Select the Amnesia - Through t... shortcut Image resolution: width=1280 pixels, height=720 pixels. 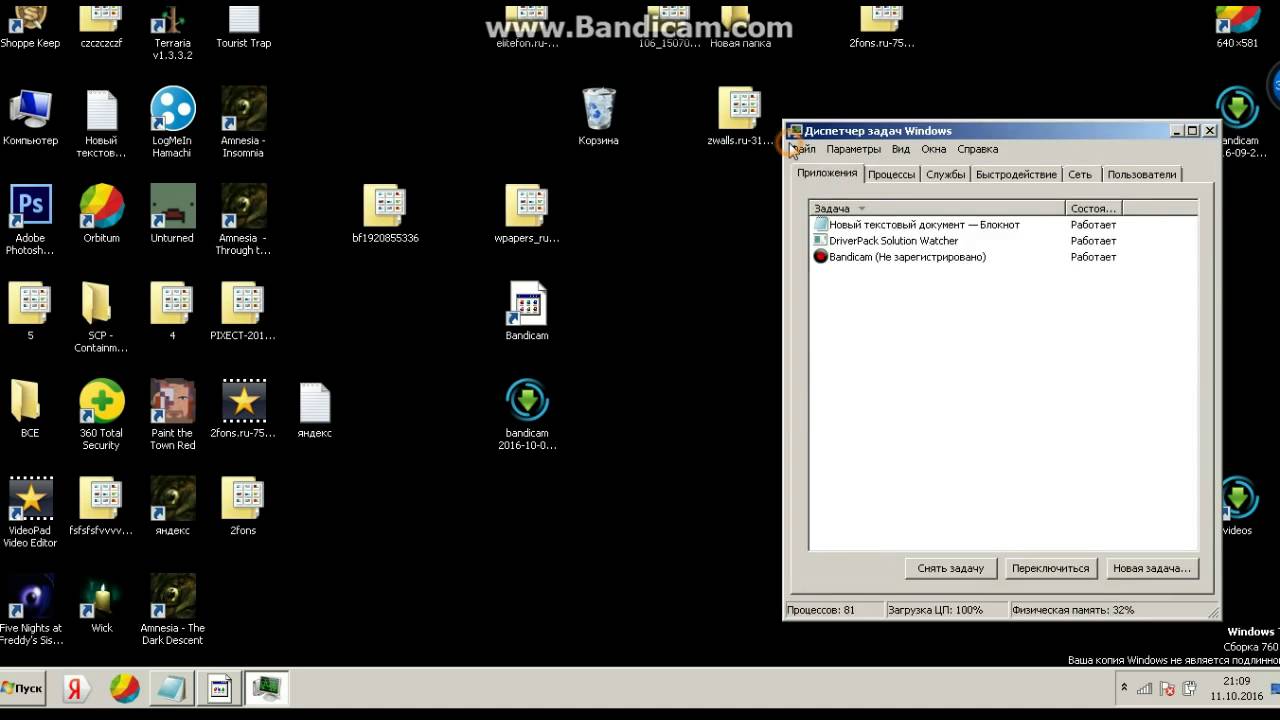tap(243, 220)
